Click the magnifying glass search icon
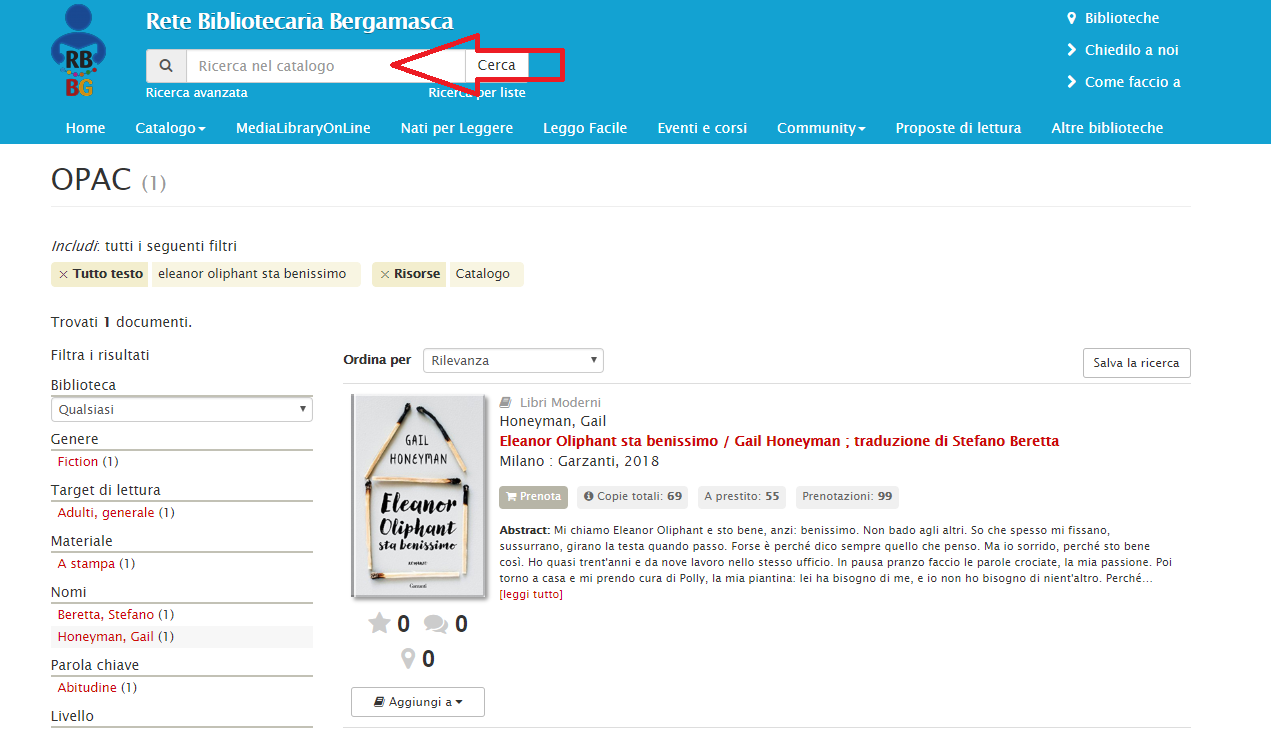Image resolution: width=1271 pixels, height=733 pixels. point(166,66)
